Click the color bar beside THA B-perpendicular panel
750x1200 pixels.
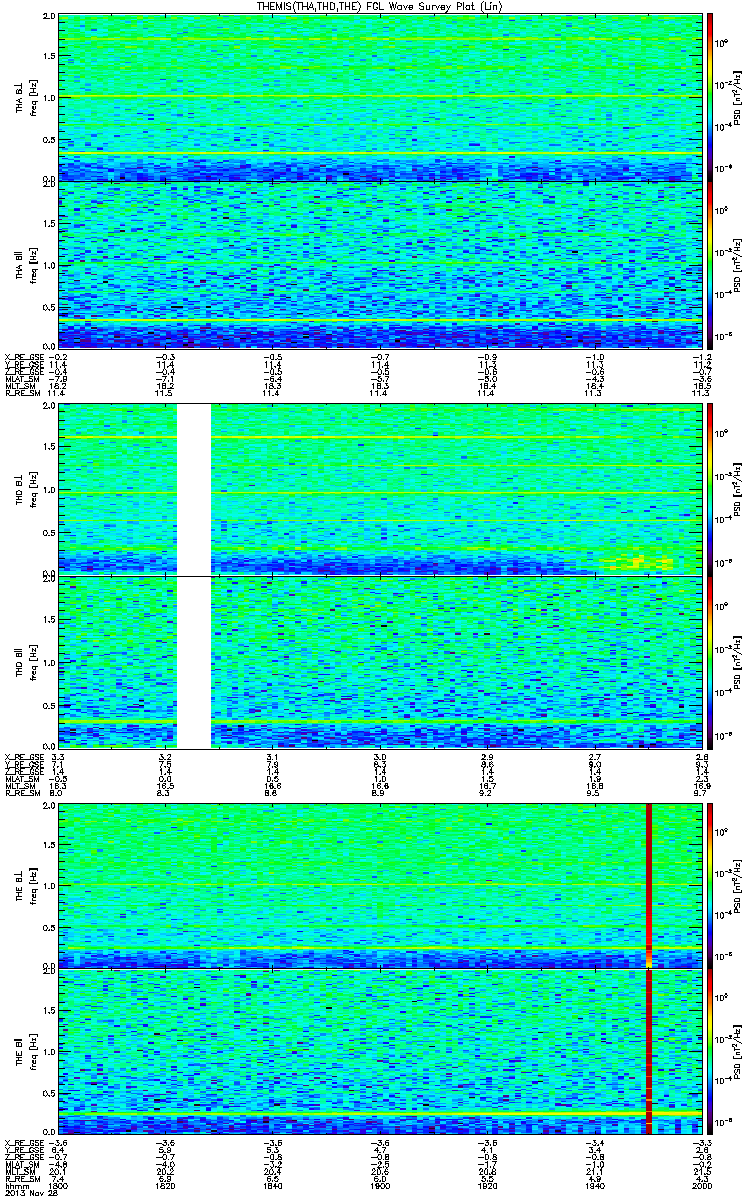point(711,98)
